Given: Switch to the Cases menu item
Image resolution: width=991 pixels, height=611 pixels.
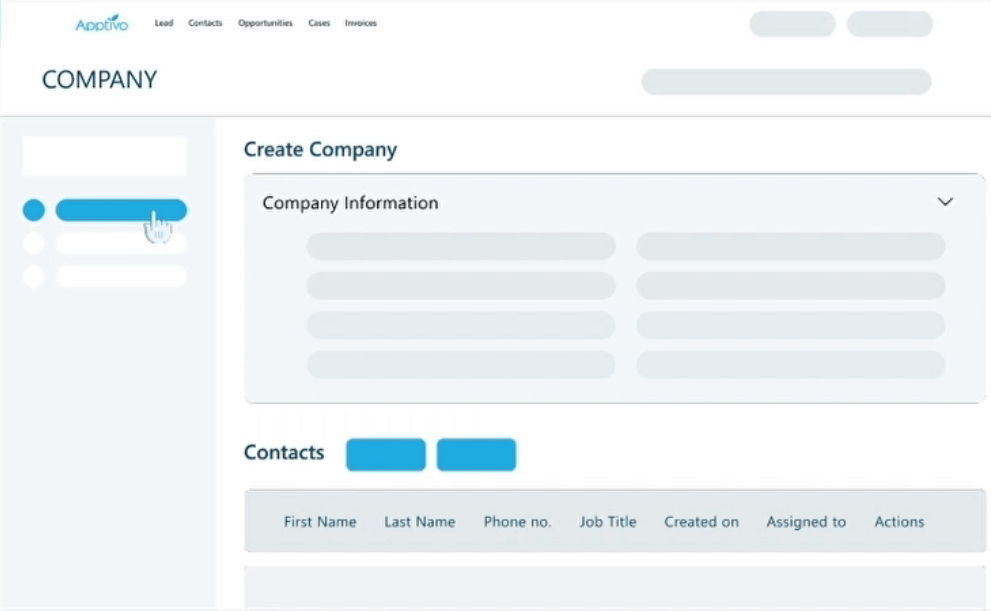Looking at the screenshot, I should point(319,23).
